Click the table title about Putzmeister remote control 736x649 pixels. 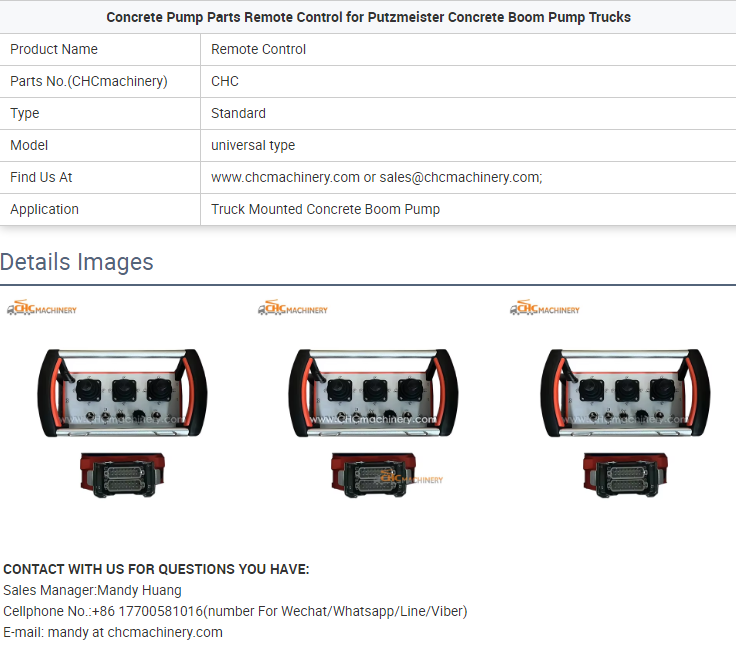(368, 17)
